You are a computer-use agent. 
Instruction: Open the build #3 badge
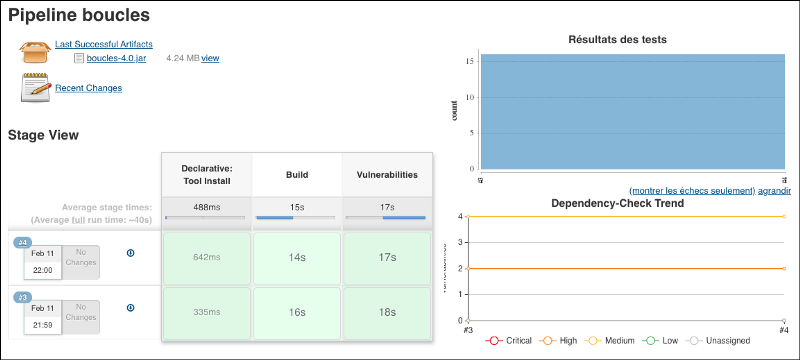(22, 297)
